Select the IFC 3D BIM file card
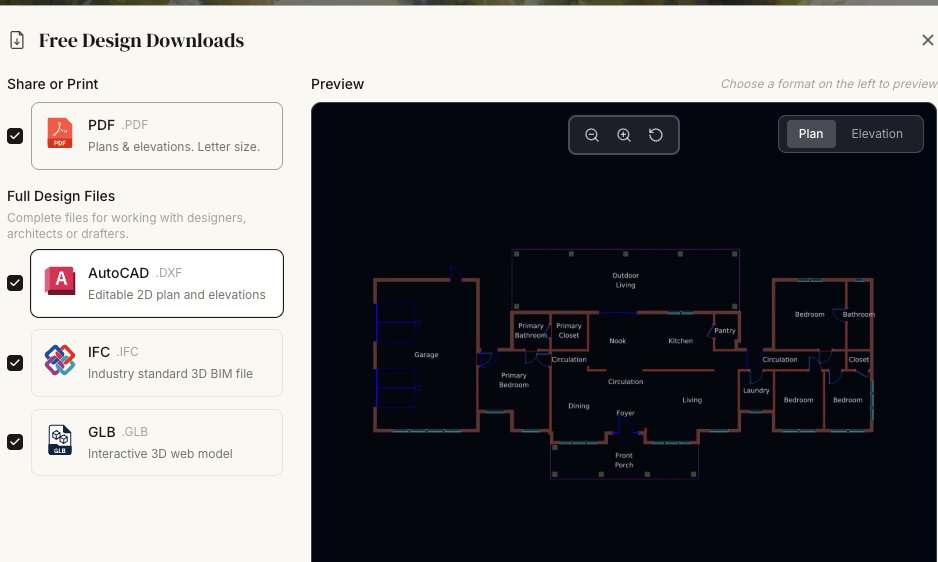This screenshot has height=562, width=938. click(x=157, y=363)
